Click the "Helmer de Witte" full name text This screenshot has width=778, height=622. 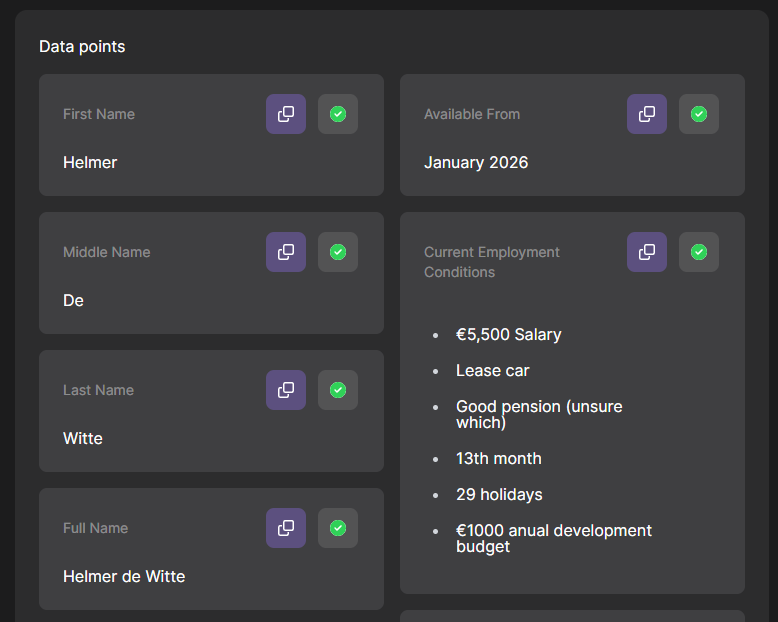point(124,576)
